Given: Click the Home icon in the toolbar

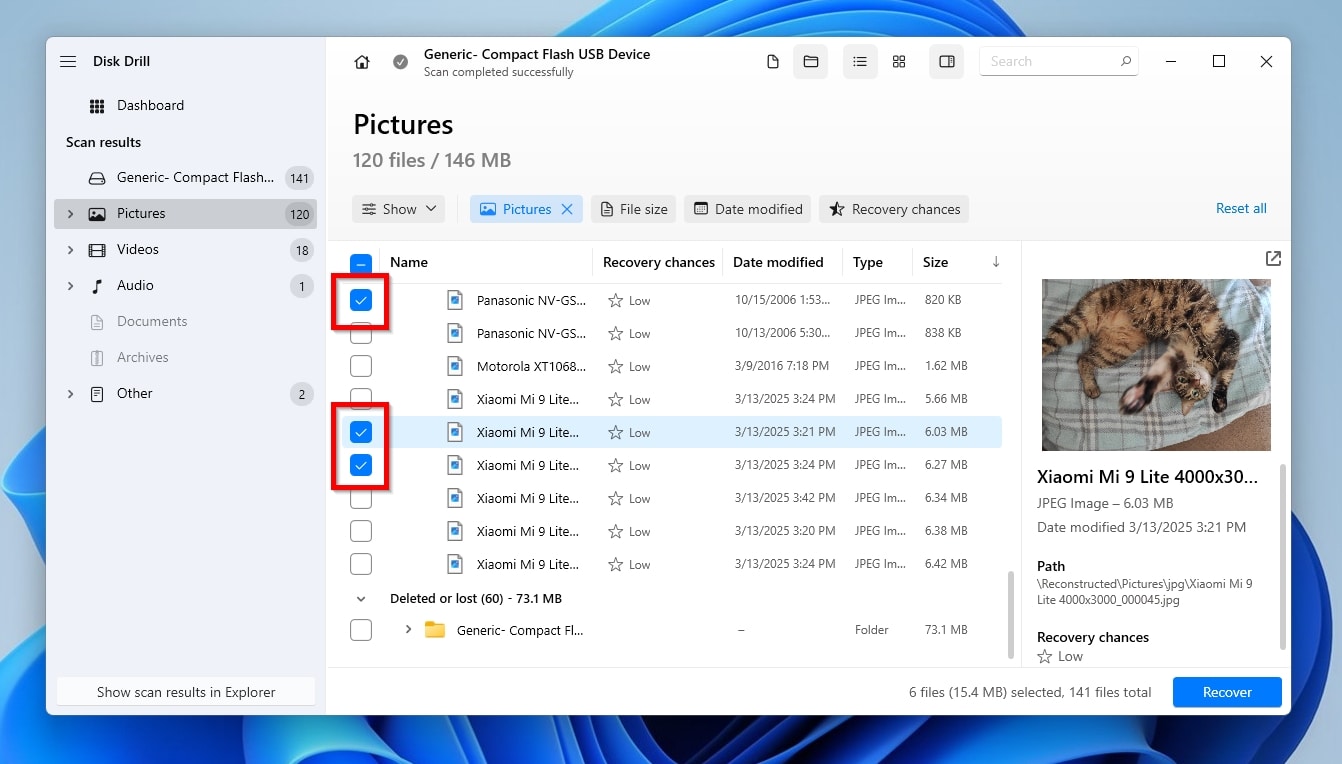Looking at the screenshot, I should pos(361,61).
